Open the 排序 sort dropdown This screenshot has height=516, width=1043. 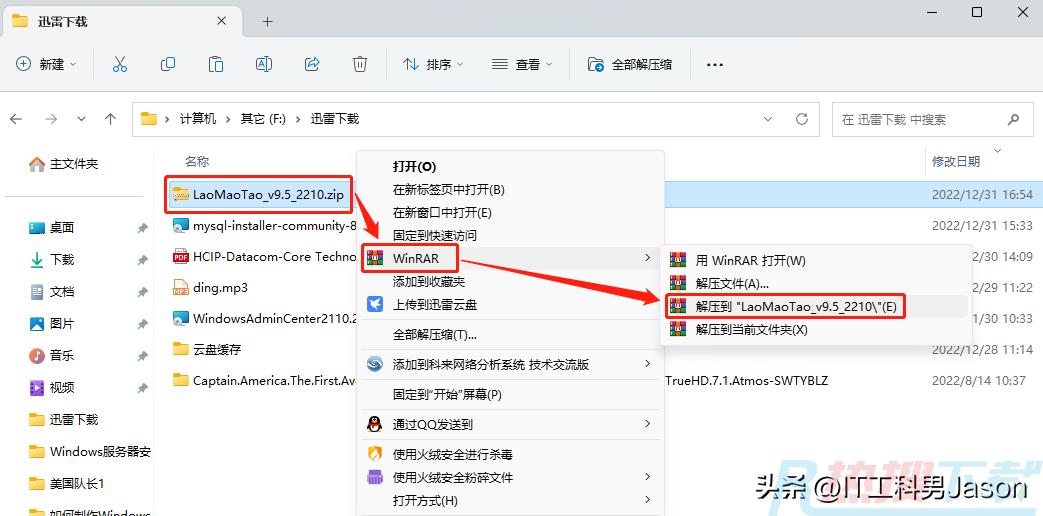[x=433, y=64]
